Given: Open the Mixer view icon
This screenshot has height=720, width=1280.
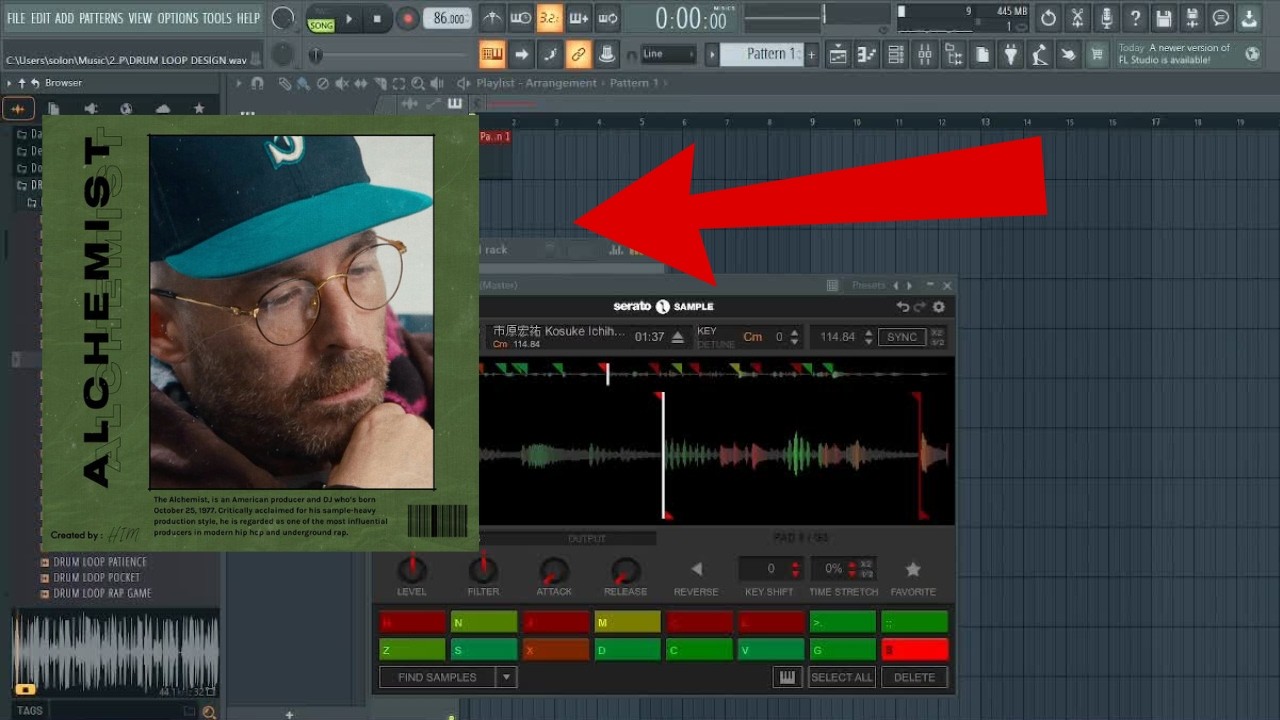Looking at the screenshot, I should click(925, 54).
